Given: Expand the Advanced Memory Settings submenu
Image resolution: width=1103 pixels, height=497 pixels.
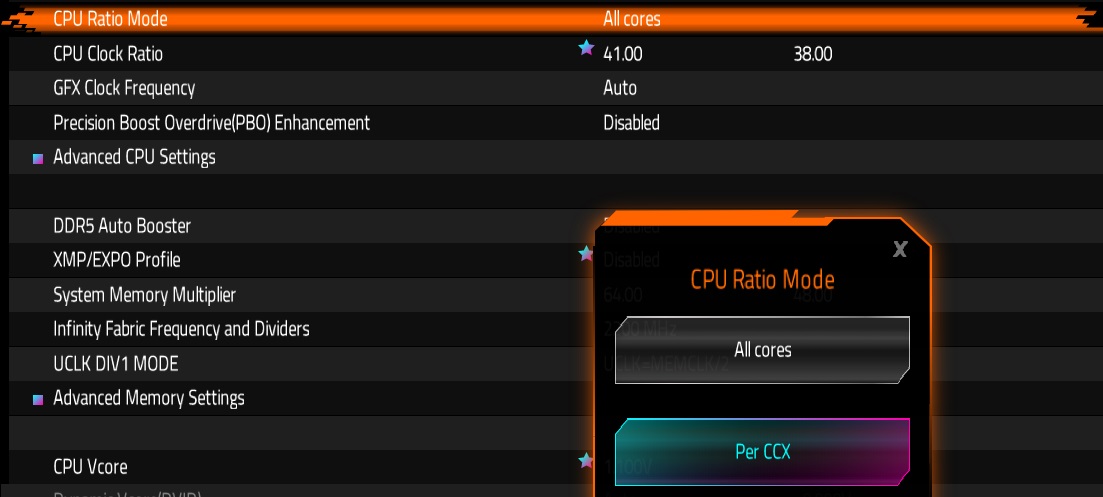Looking at the screenshot, I should pos(148,398).
